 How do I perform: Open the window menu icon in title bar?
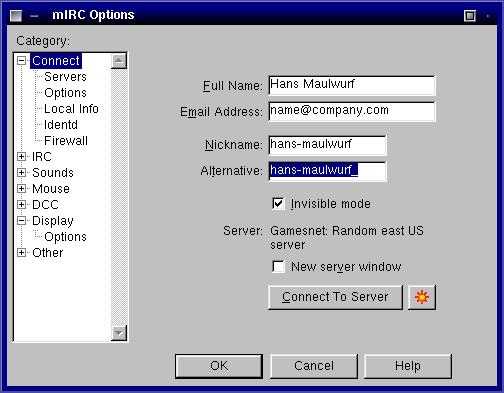[16, 15]
